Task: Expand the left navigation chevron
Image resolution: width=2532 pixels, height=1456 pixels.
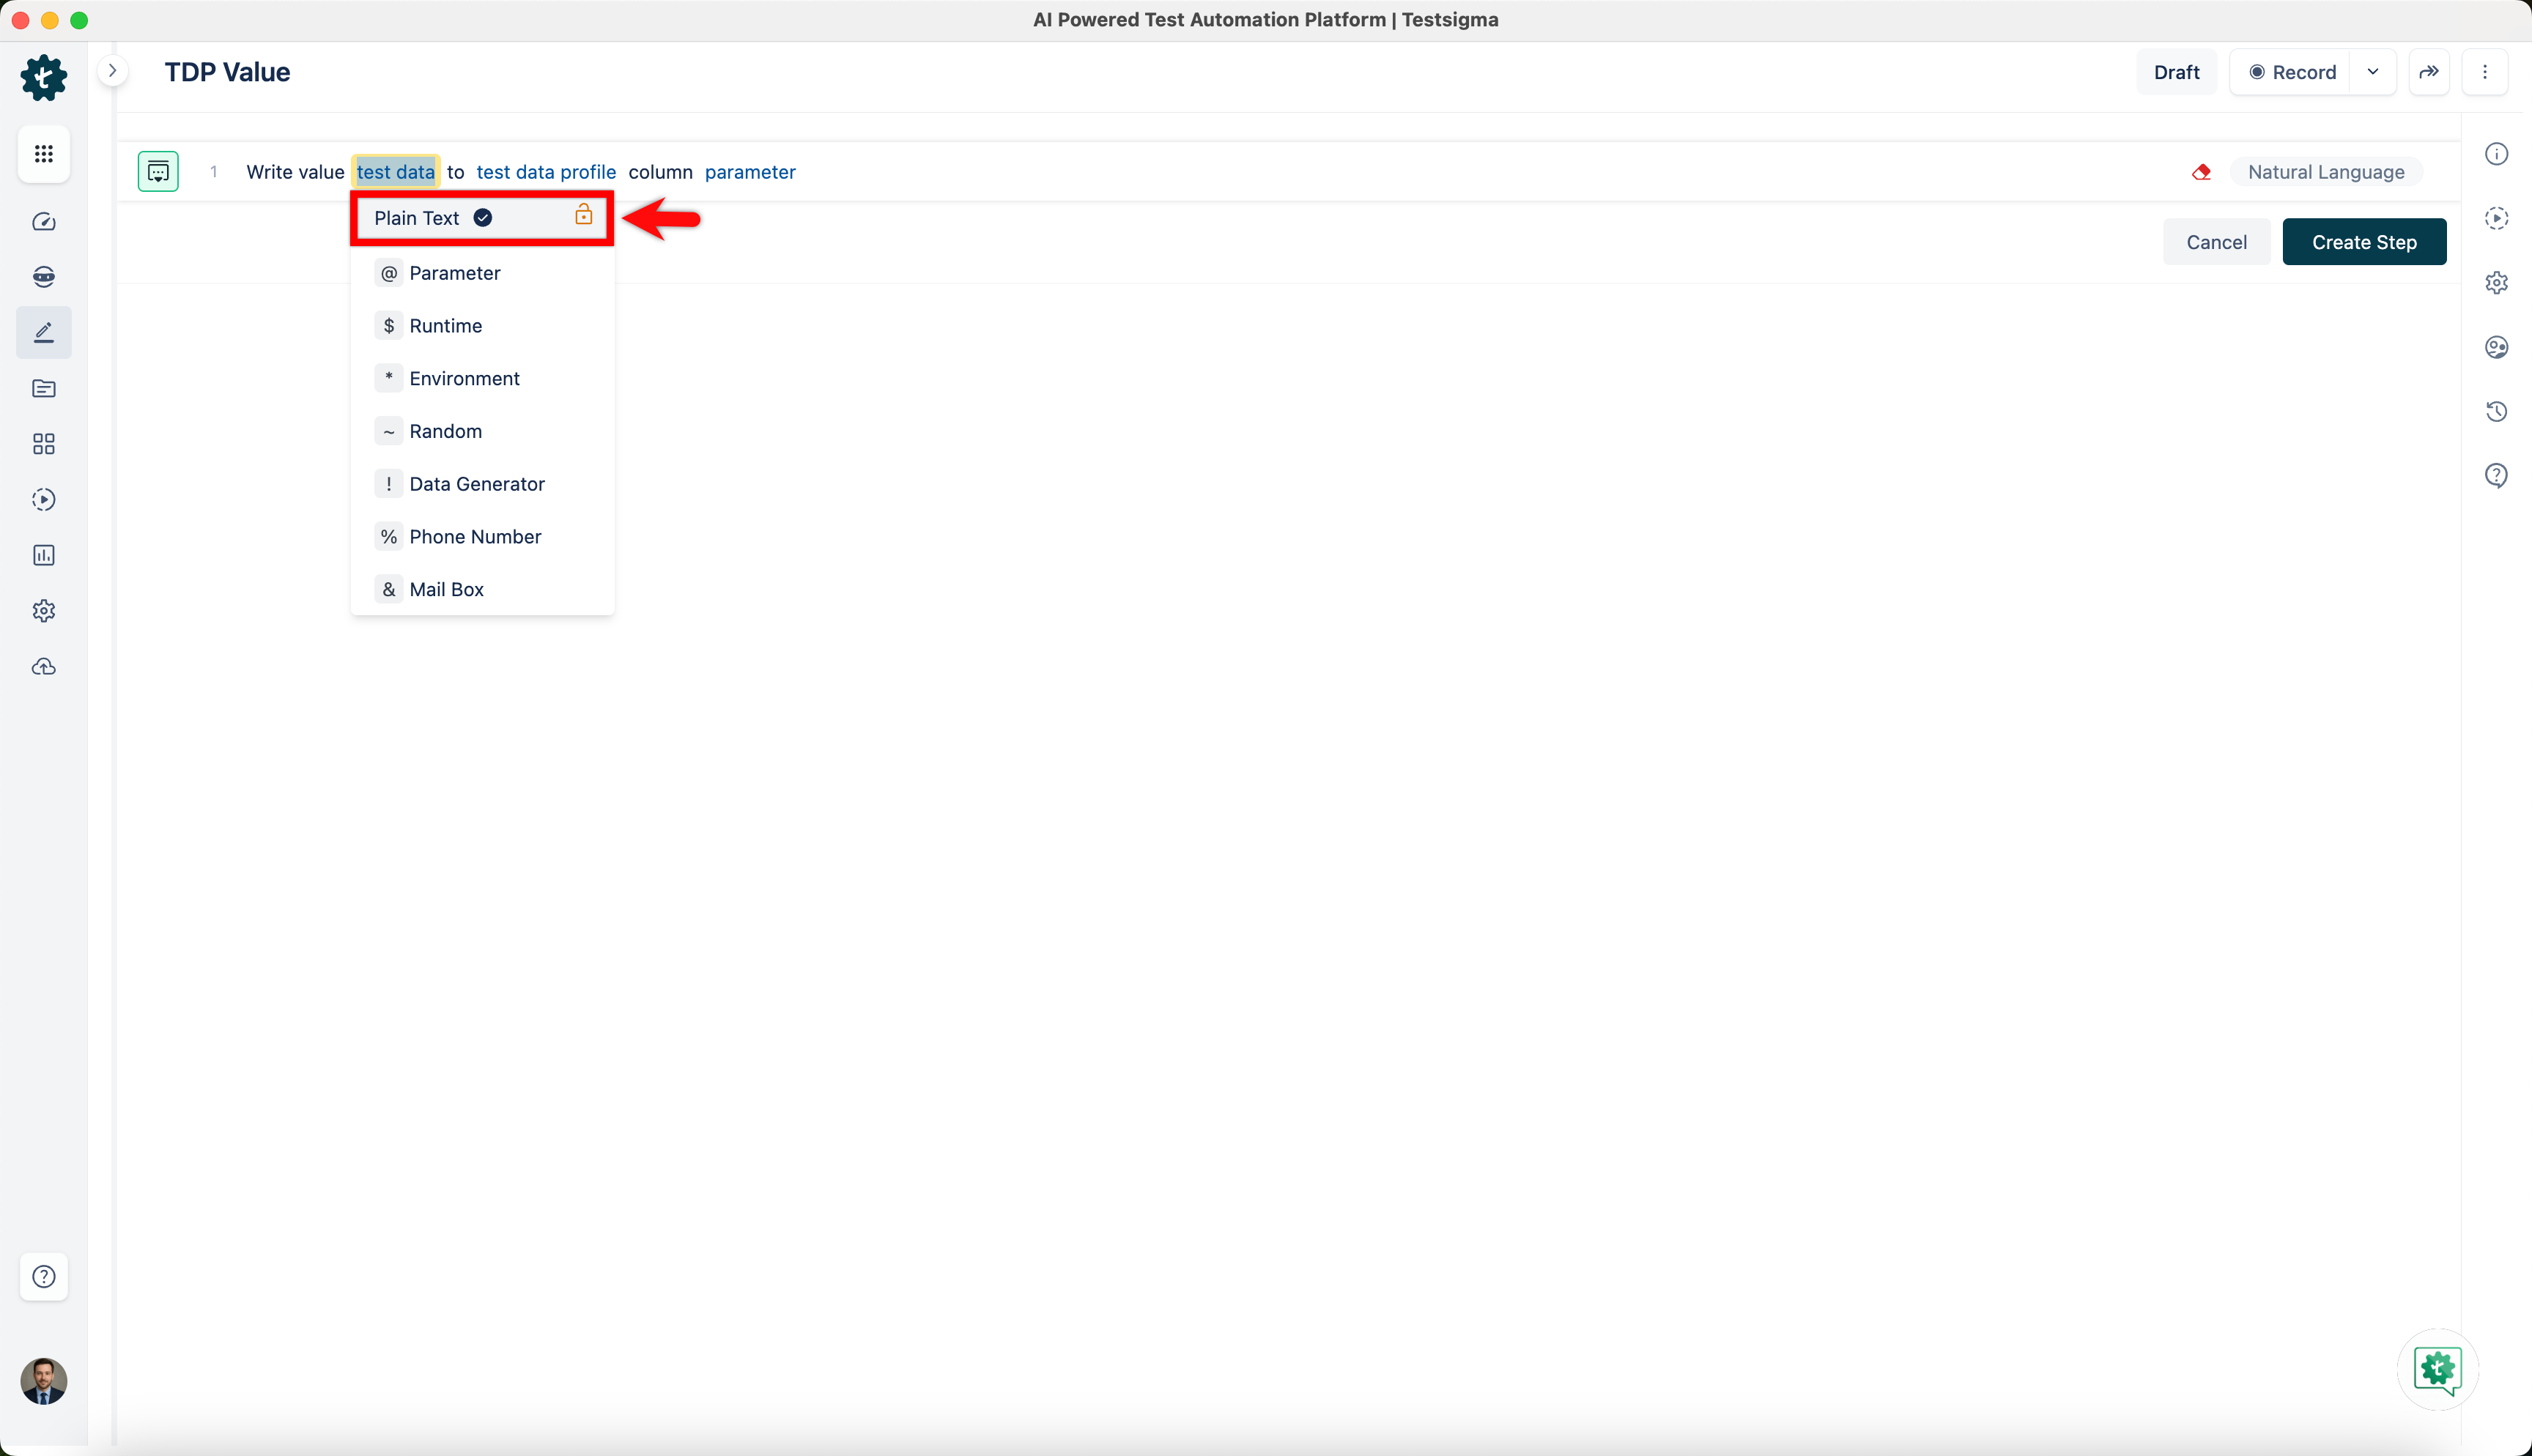Action: pyautogui.click(x=113, y=71)
